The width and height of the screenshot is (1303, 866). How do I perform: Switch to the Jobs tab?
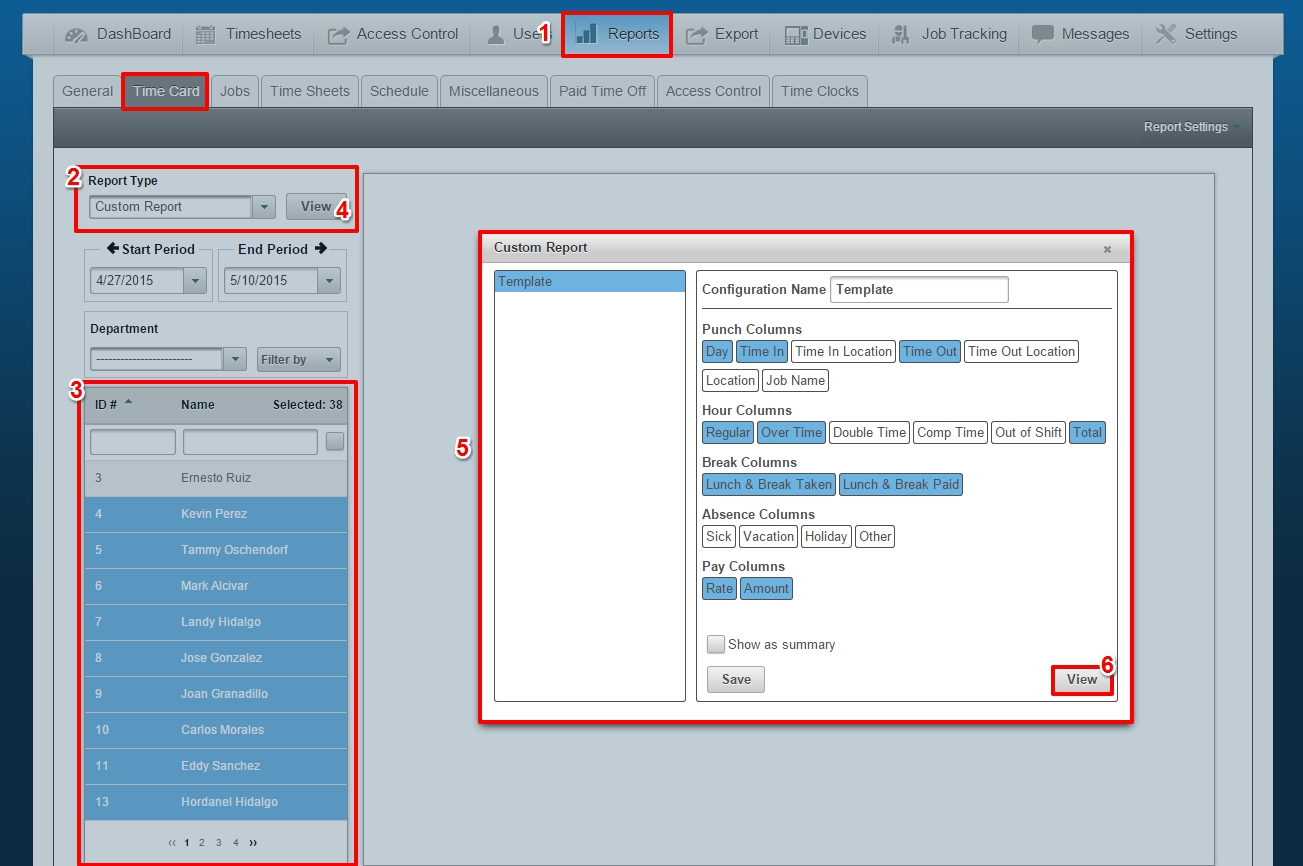235,91
